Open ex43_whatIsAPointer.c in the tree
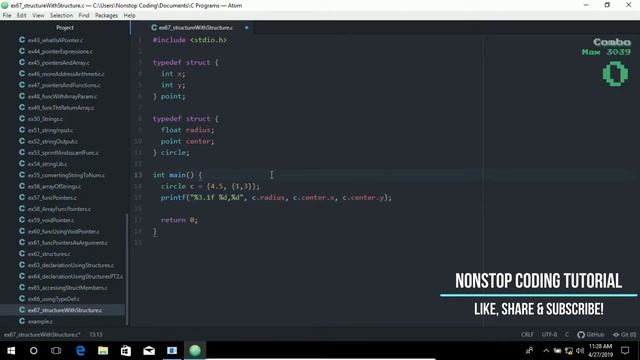This screenshot has width=640, height=360. tap(56, 40)
